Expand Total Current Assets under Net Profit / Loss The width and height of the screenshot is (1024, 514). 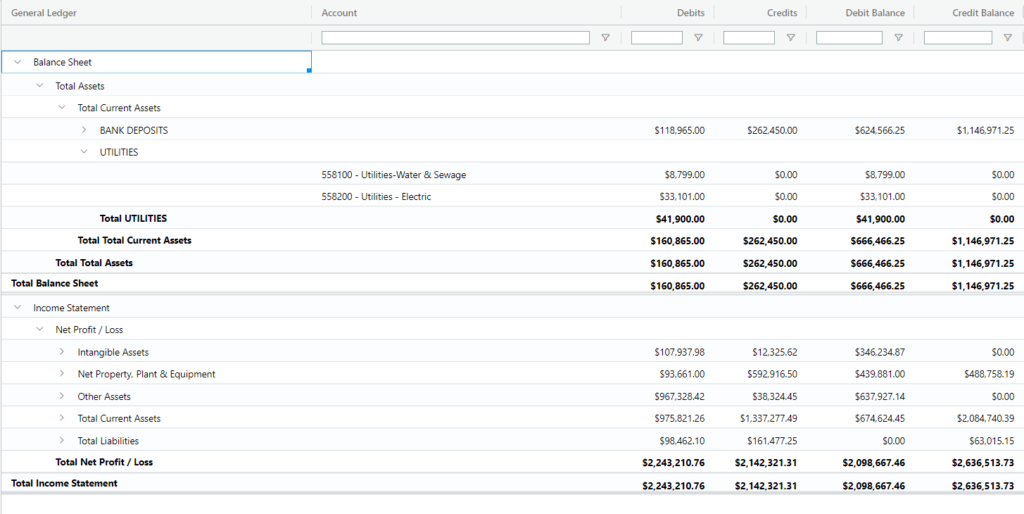tap(62, 419)
